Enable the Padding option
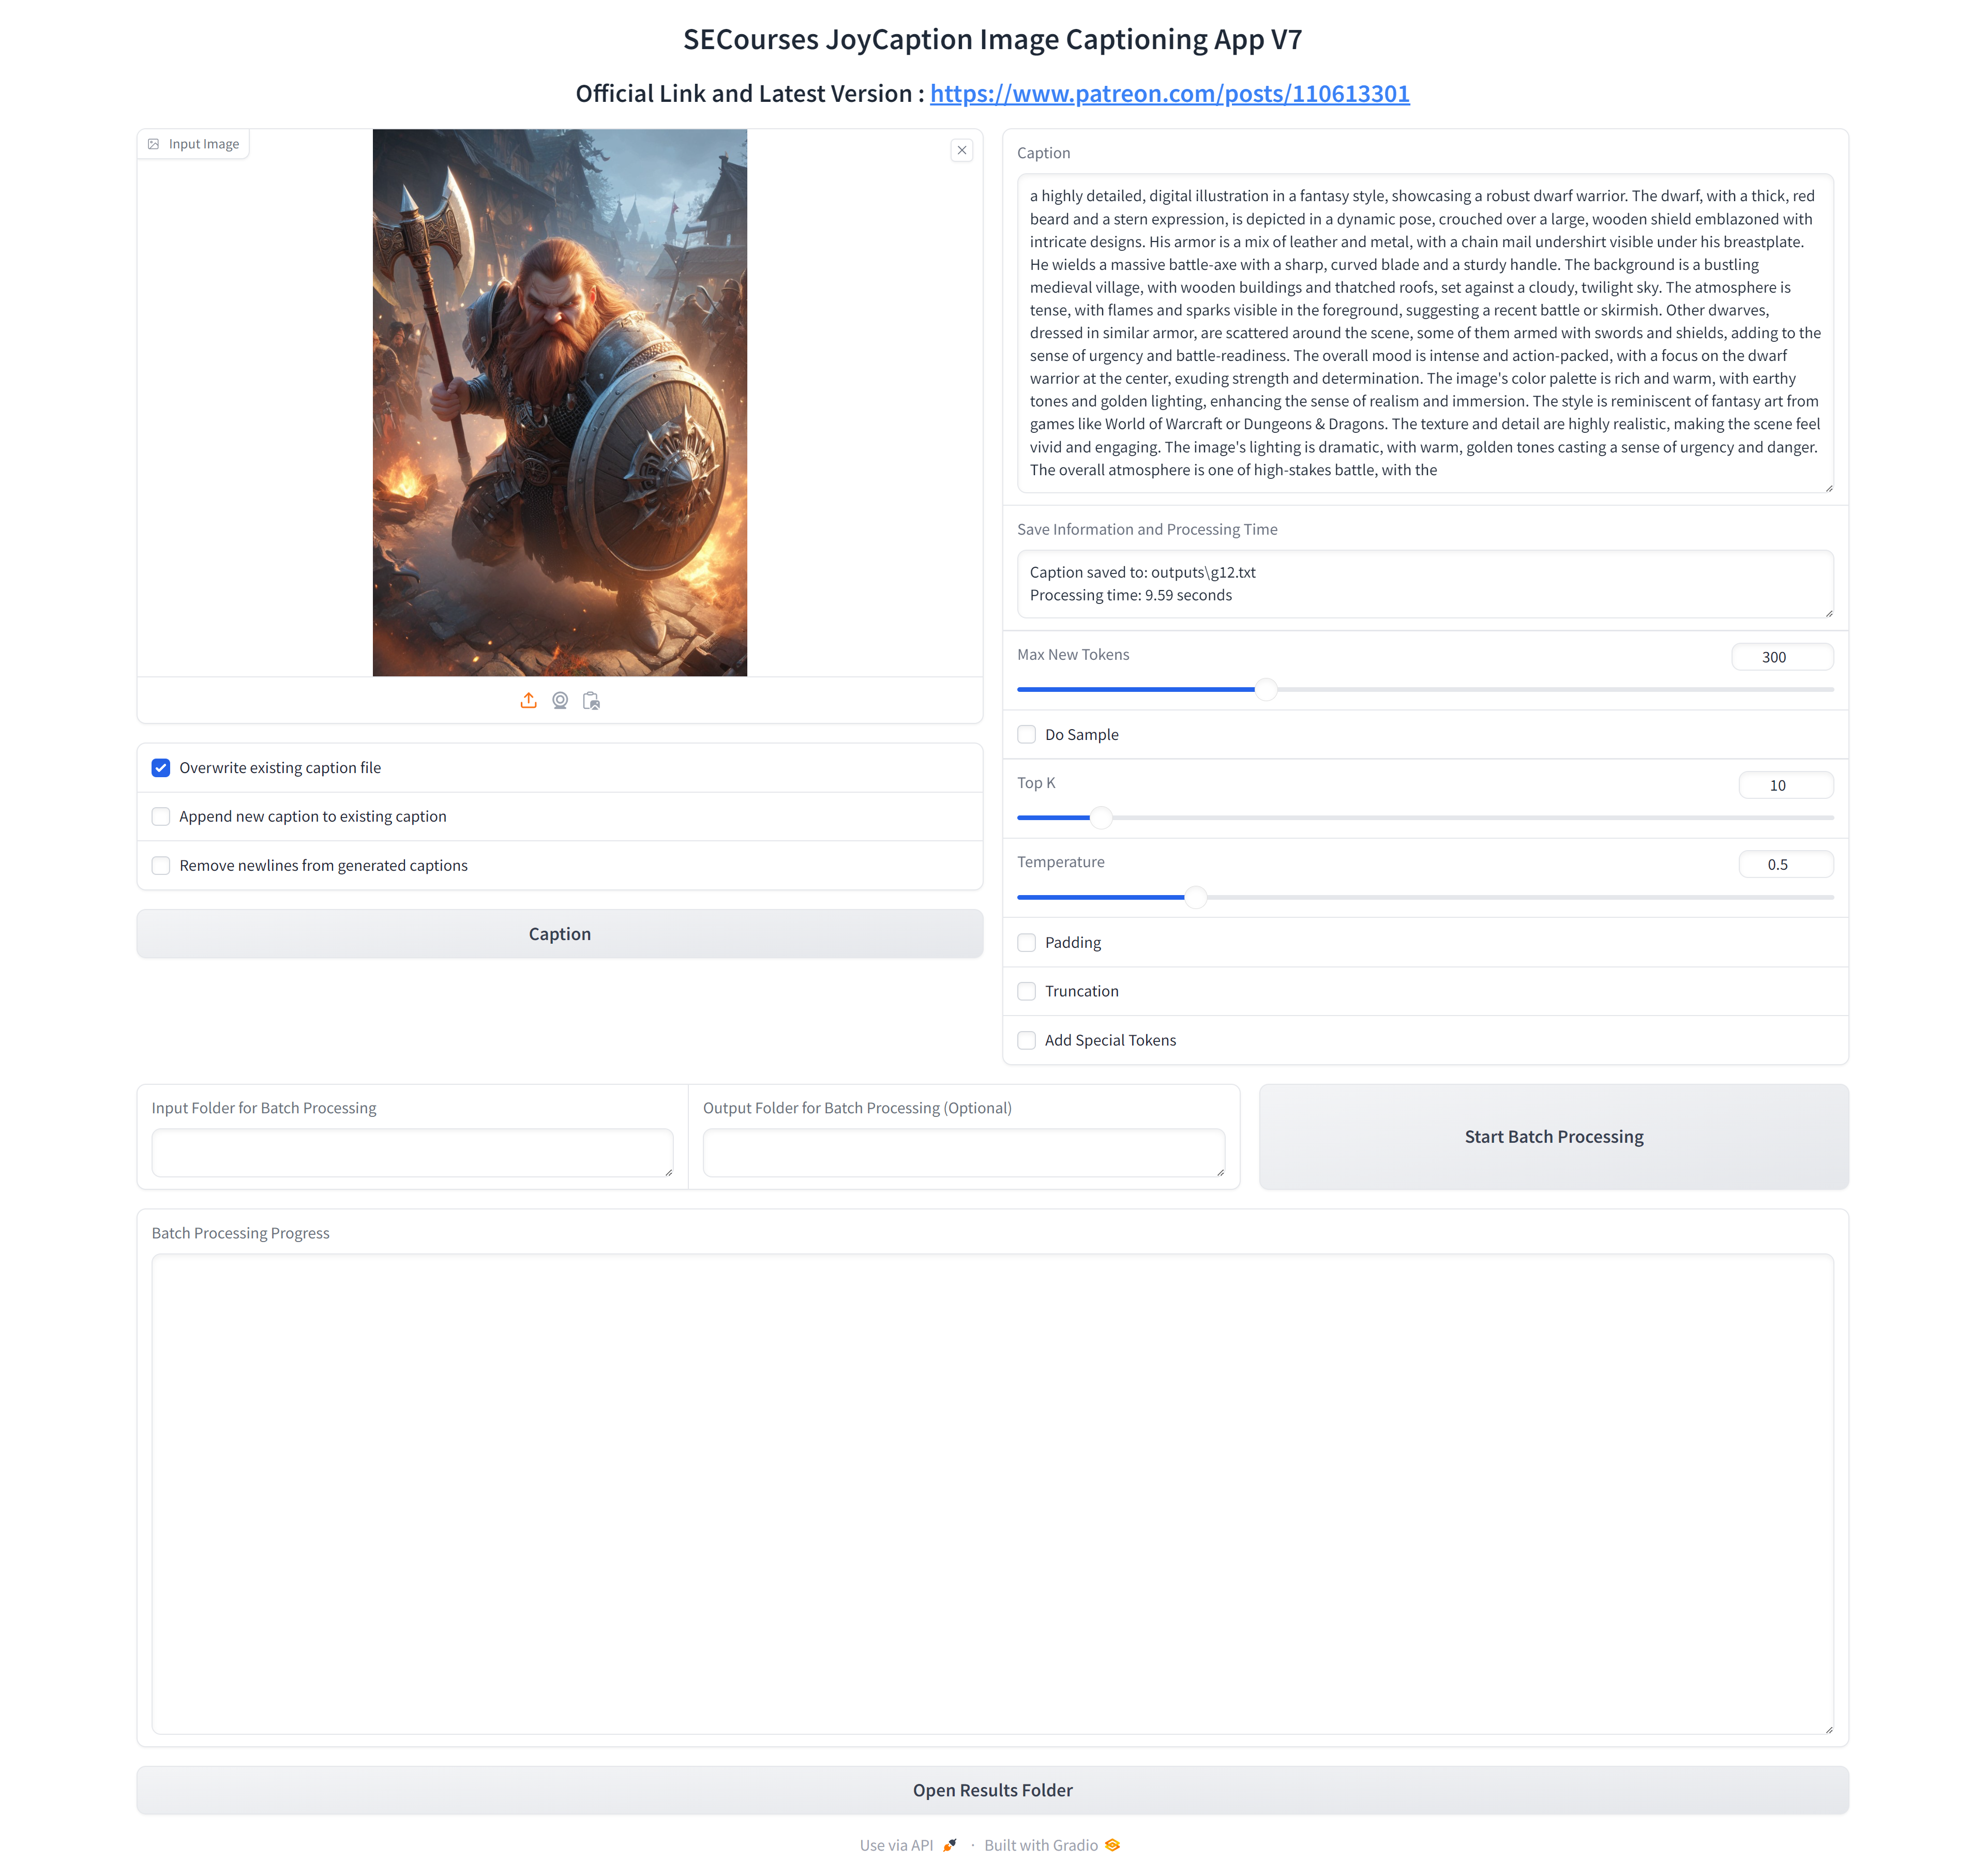The image size is (1987, 1876). tap(1027, 942)
